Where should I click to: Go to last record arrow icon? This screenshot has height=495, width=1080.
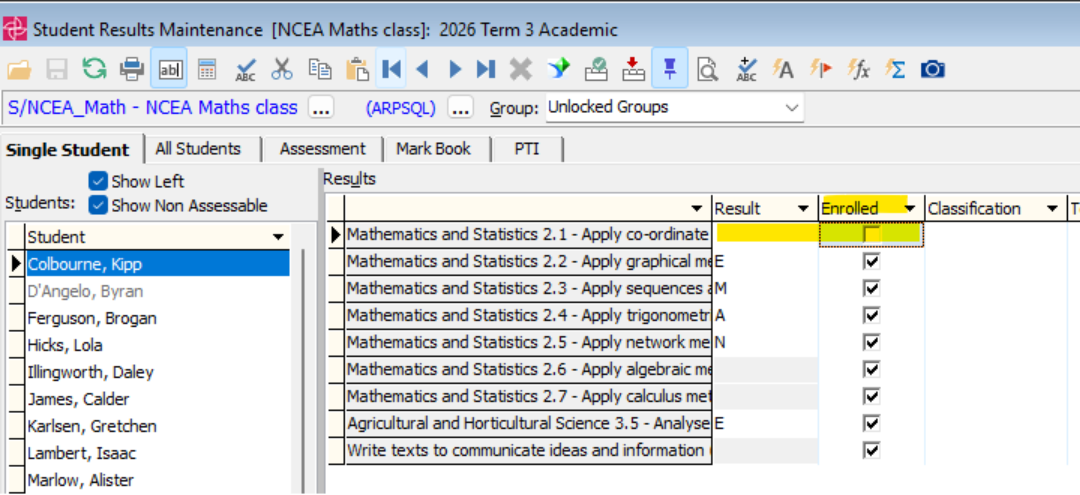[486, 69]
